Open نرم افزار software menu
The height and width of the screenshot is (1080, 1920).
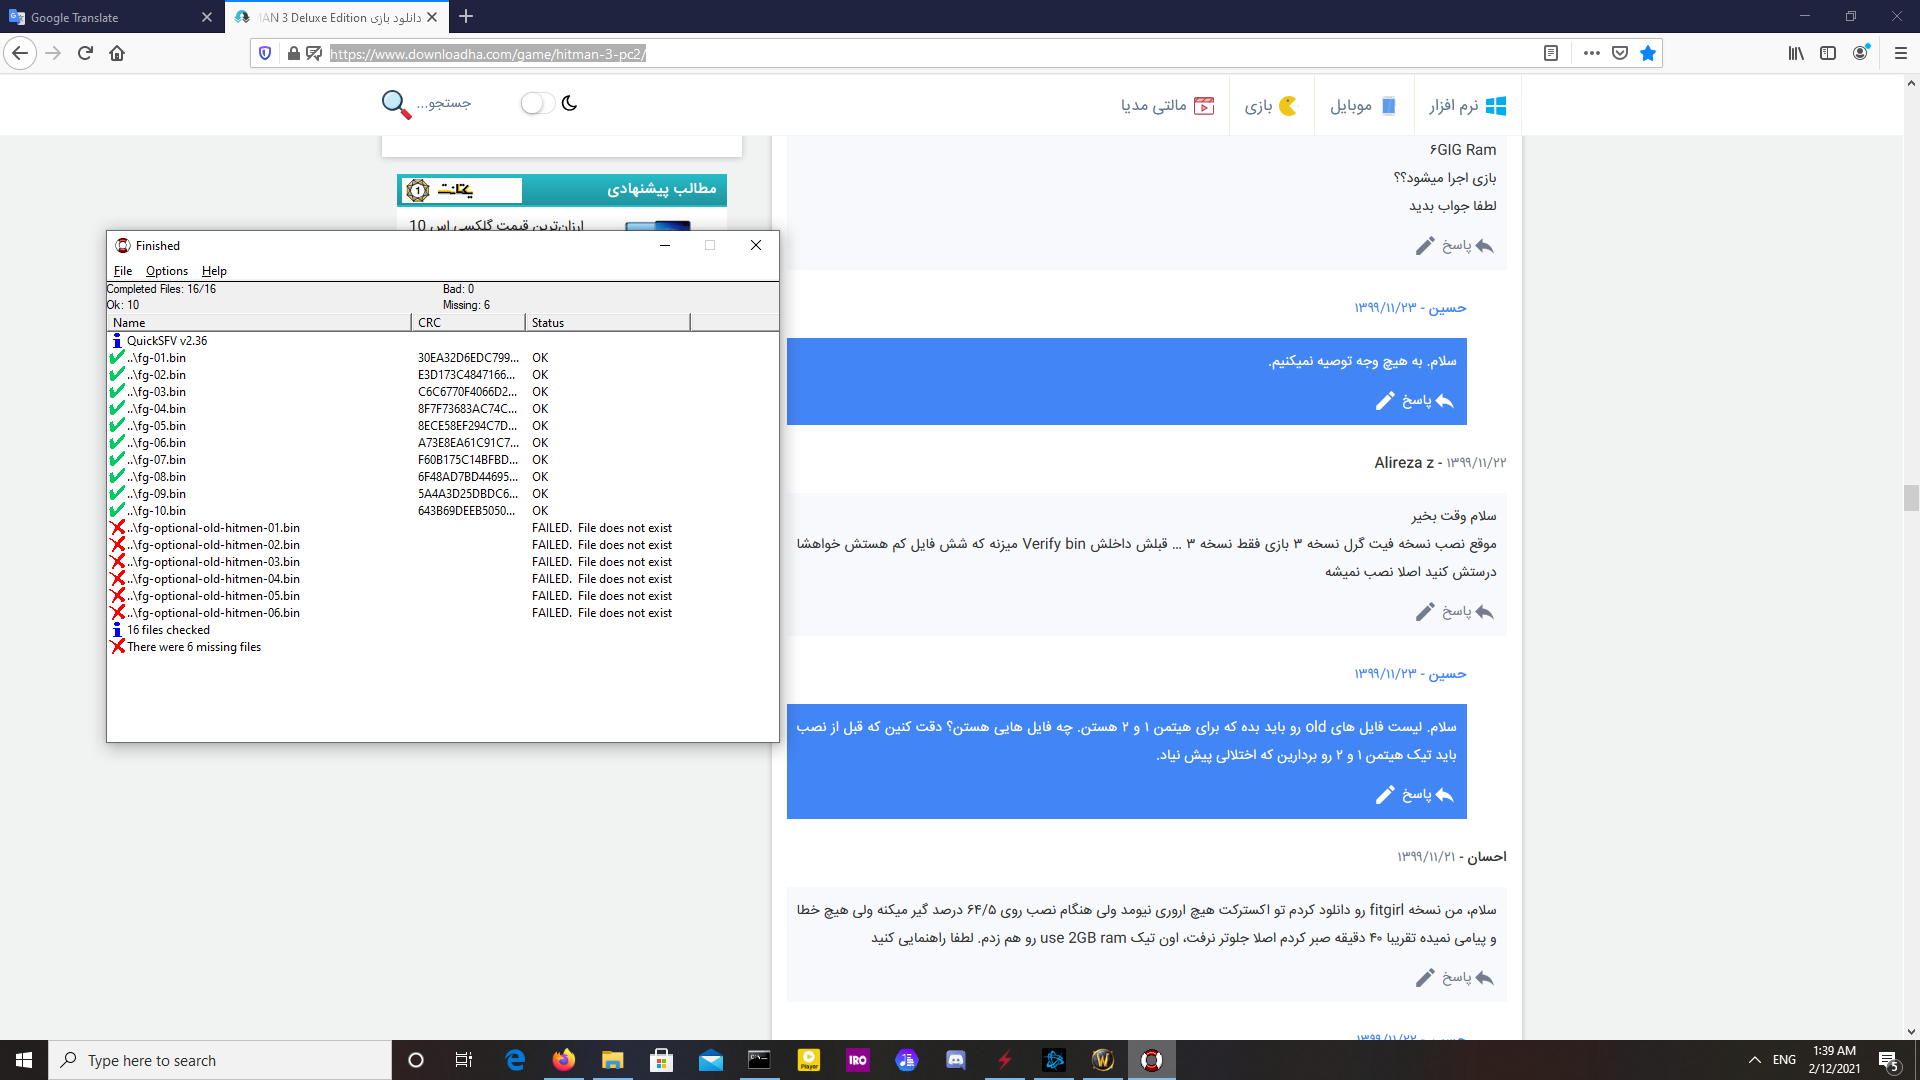pyautogui.click(x=1468, y=106)
